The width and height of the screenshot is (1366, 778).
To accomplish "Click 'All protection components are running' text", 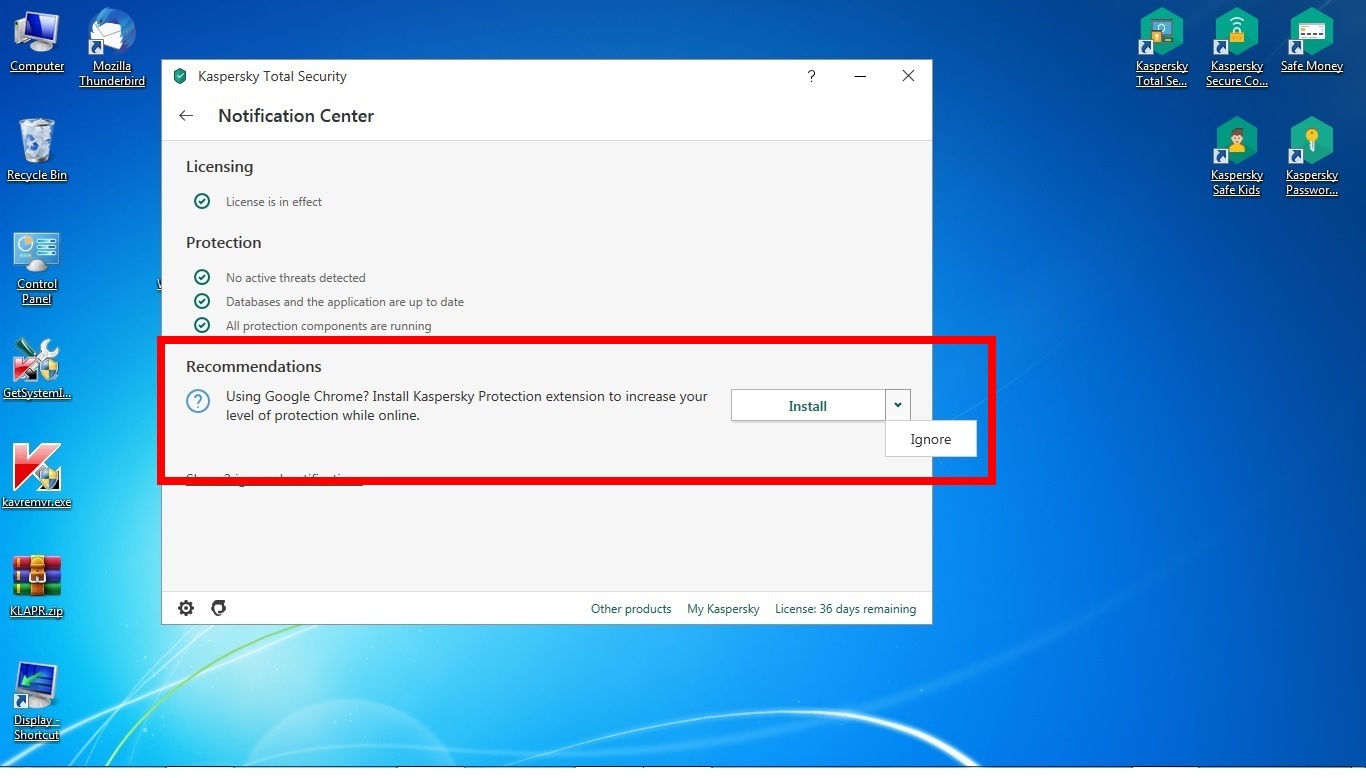I will [329, 326].
